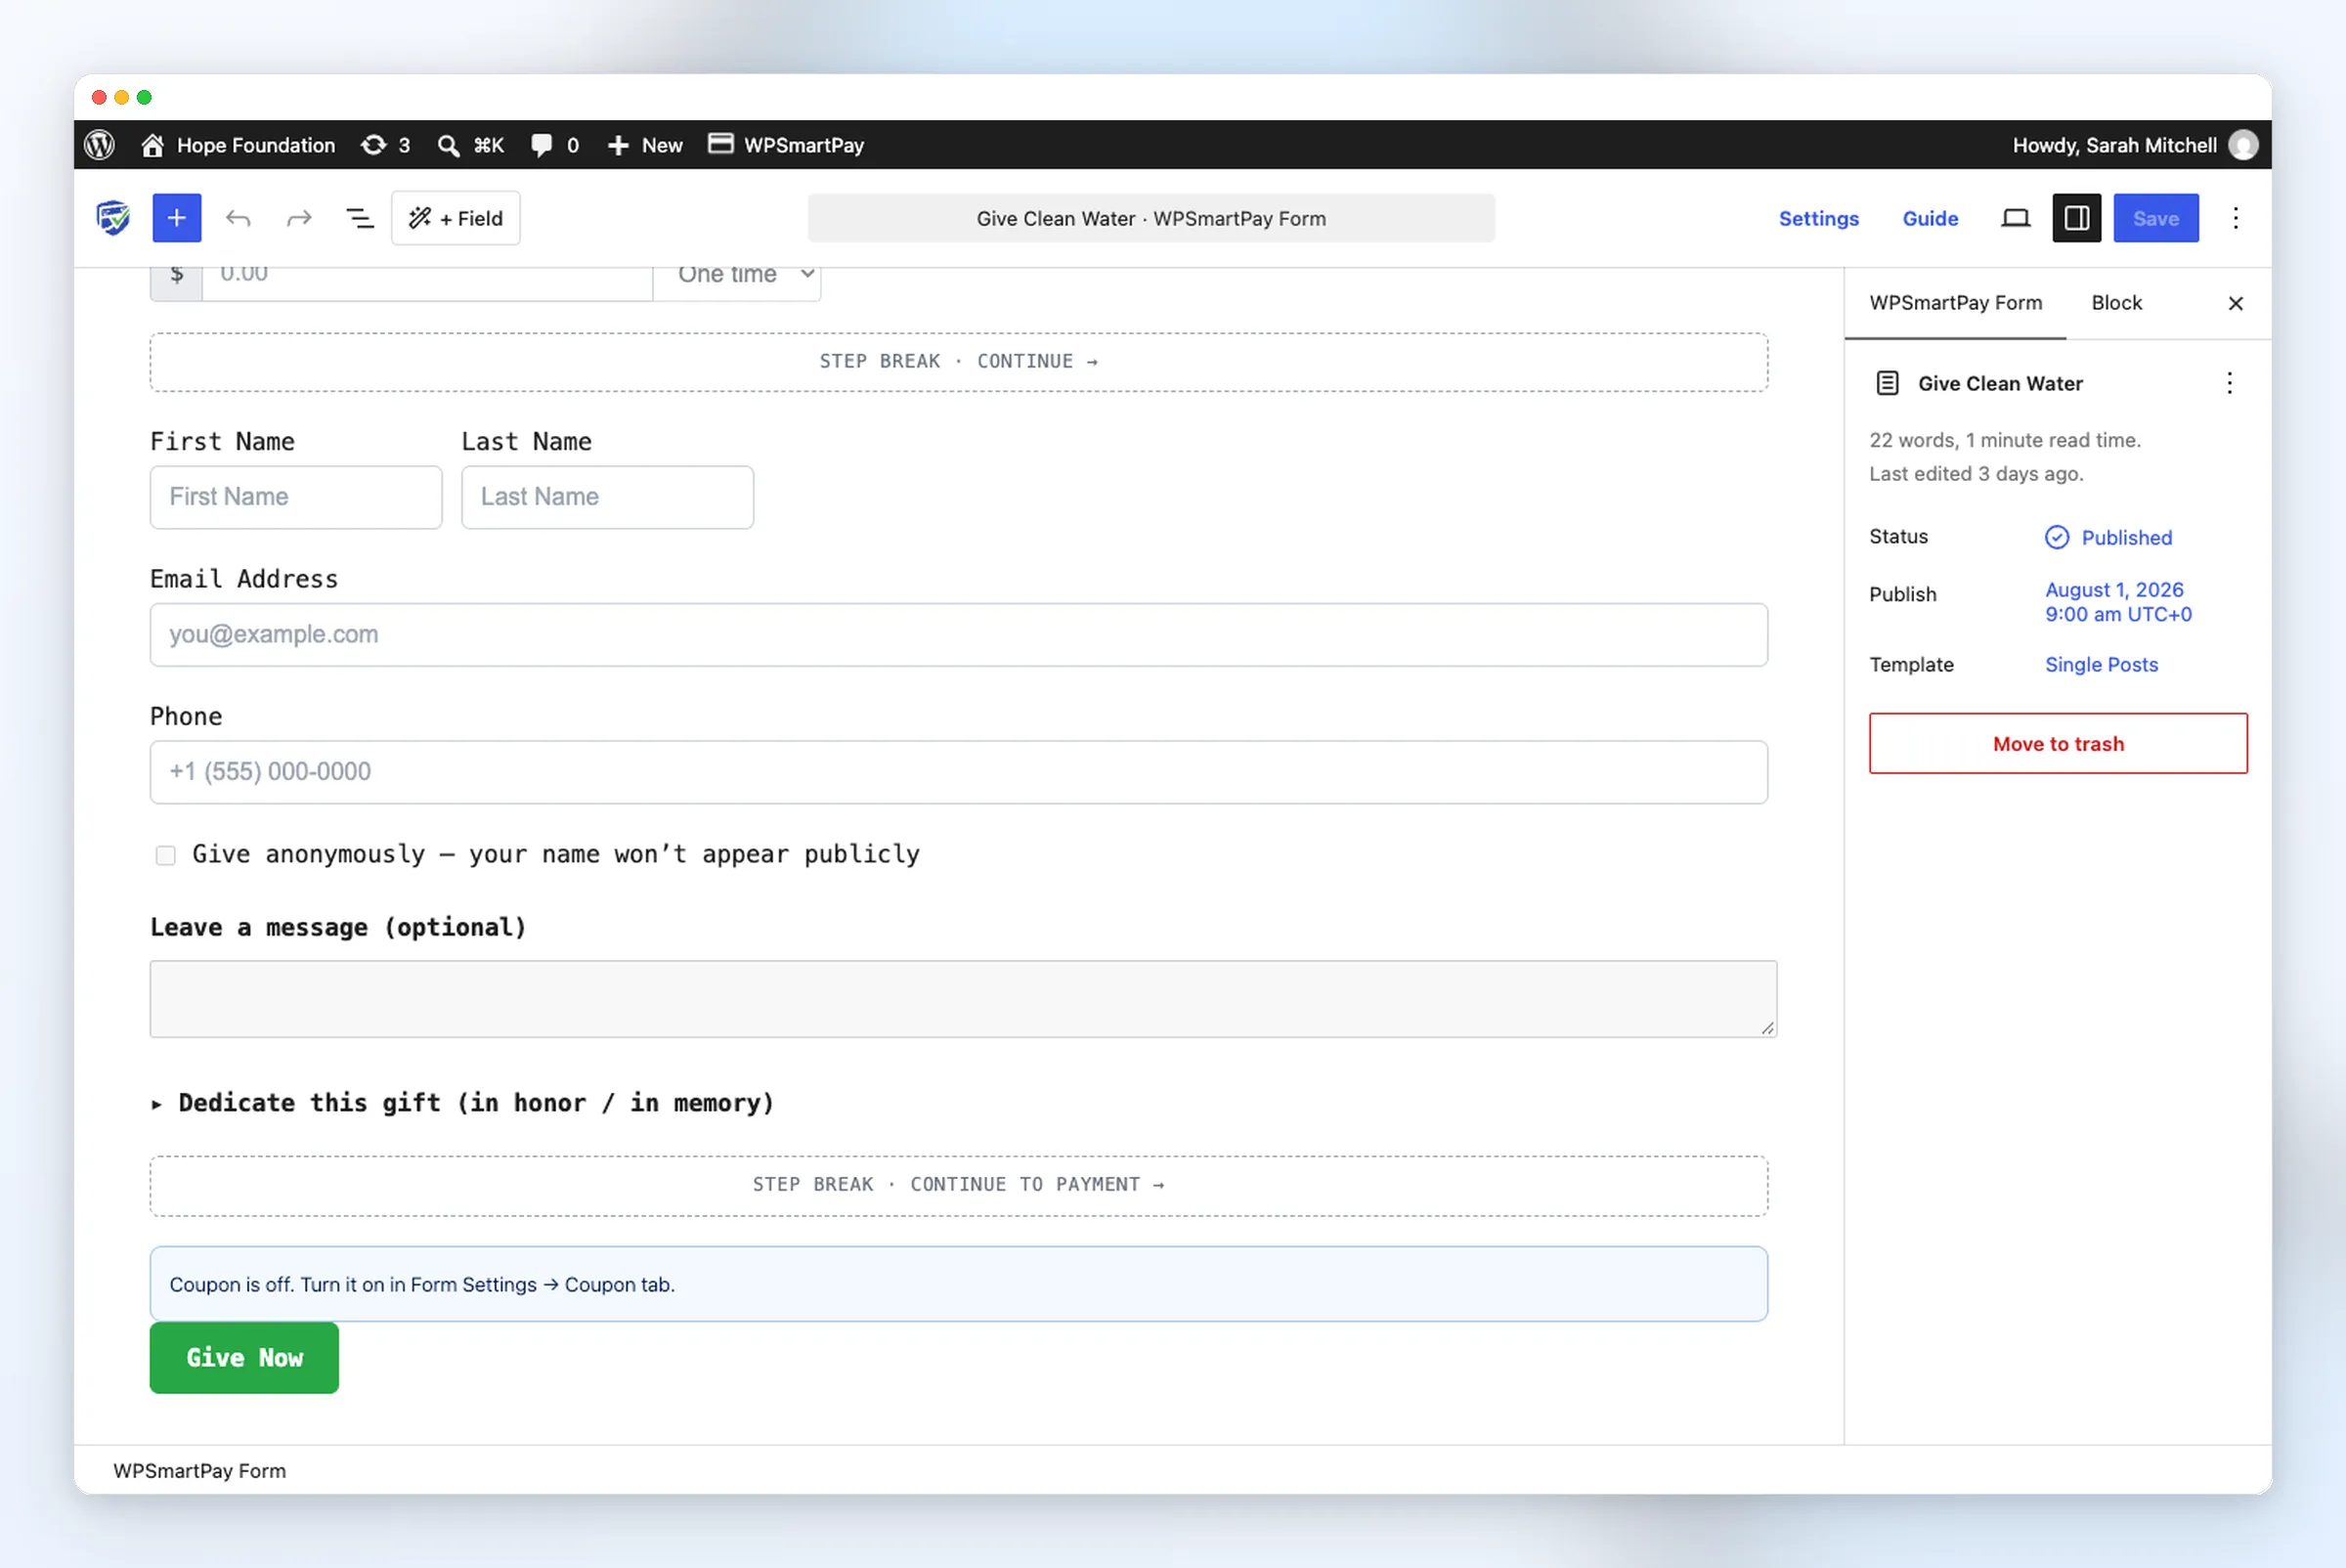The height and width of the screenshot is (1568, 2346).
Task: Click the form title Give Clean Water bar
Action: coord(1151,218)
